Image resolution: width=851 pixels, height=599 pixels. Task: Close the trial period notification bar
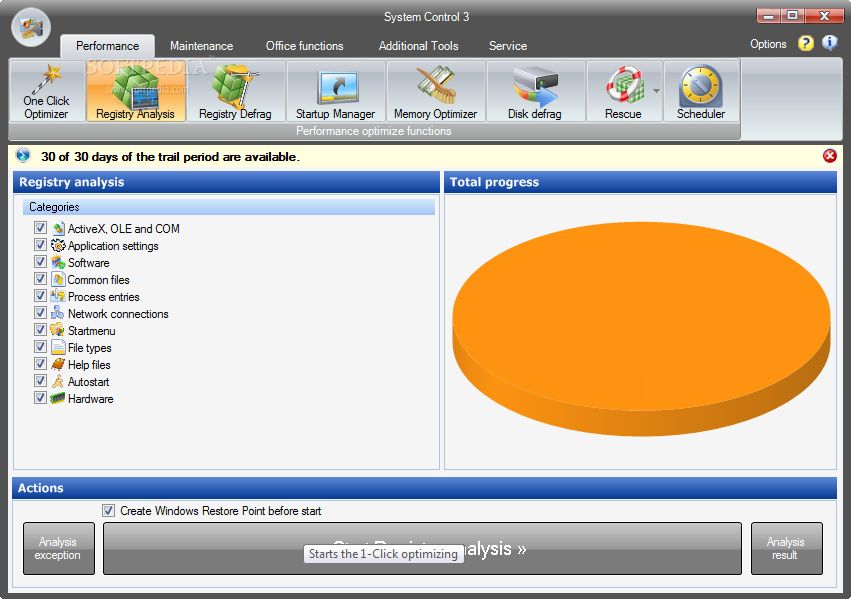[829, 156]
